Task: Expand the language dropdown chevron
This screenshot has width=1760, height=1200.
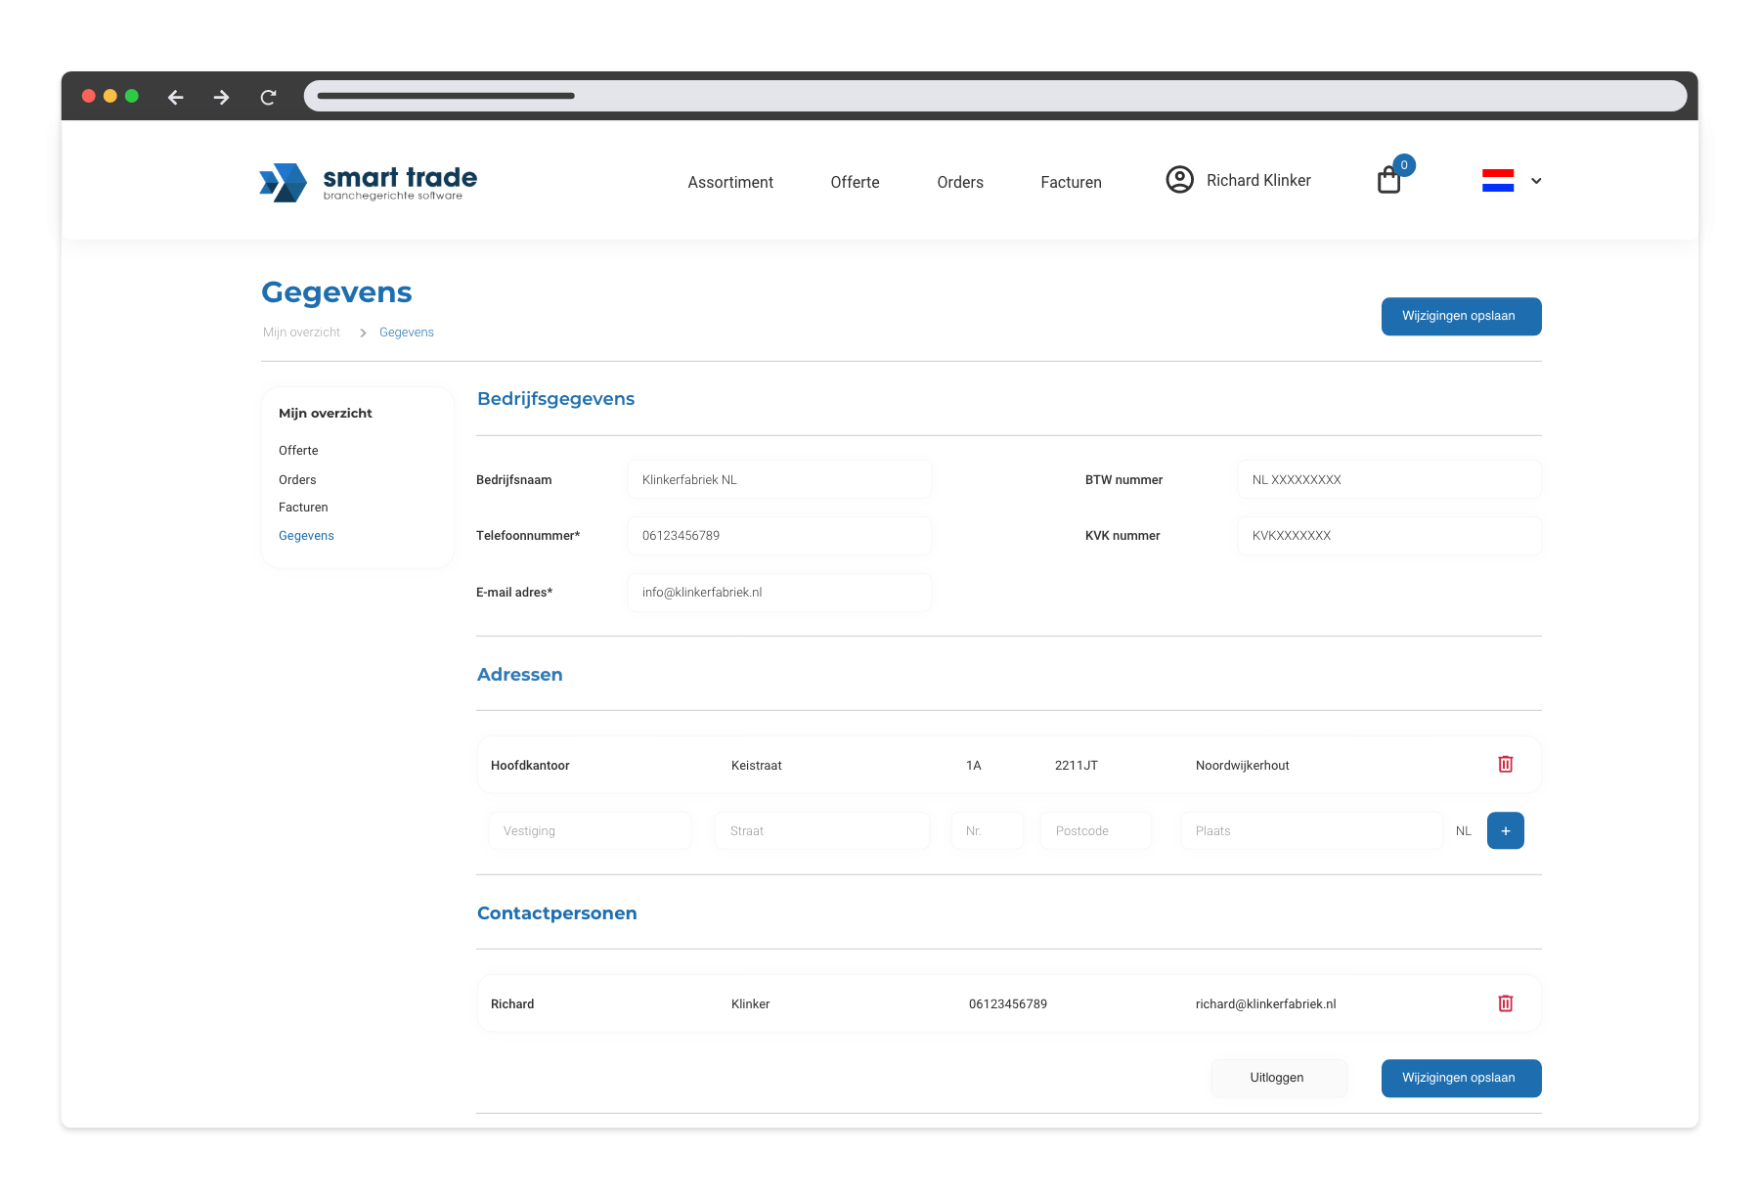Action: tap(1536, 181)
